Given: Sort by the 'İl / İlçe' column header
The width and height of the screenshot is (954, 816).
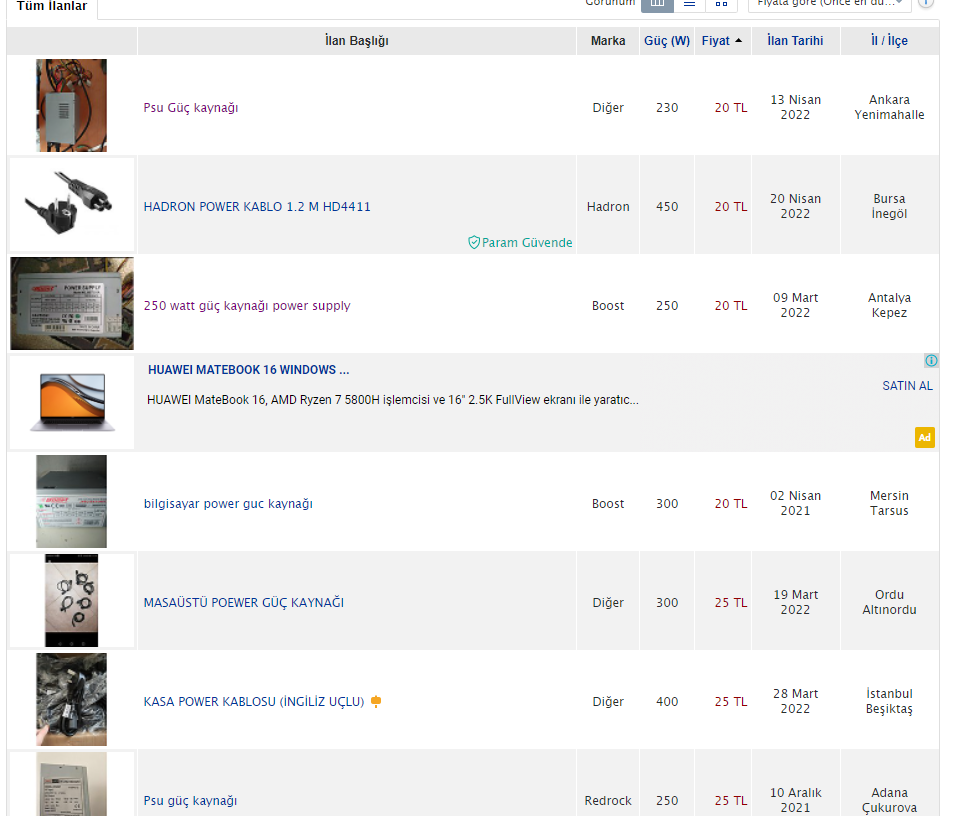Looking at the screenshot, I should pyautogui.click(x=889, y=41).
